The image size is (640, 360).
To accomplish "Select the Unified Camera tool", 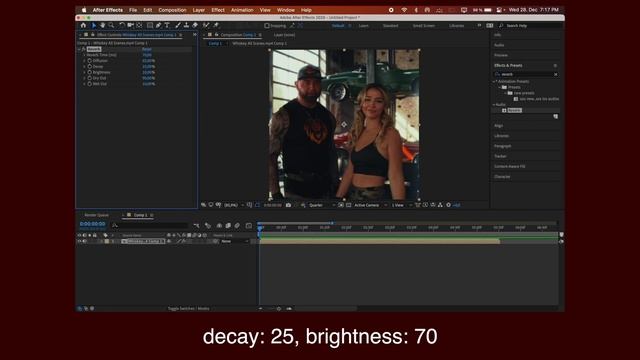I will pyautogui.click(x=131, y=25).
